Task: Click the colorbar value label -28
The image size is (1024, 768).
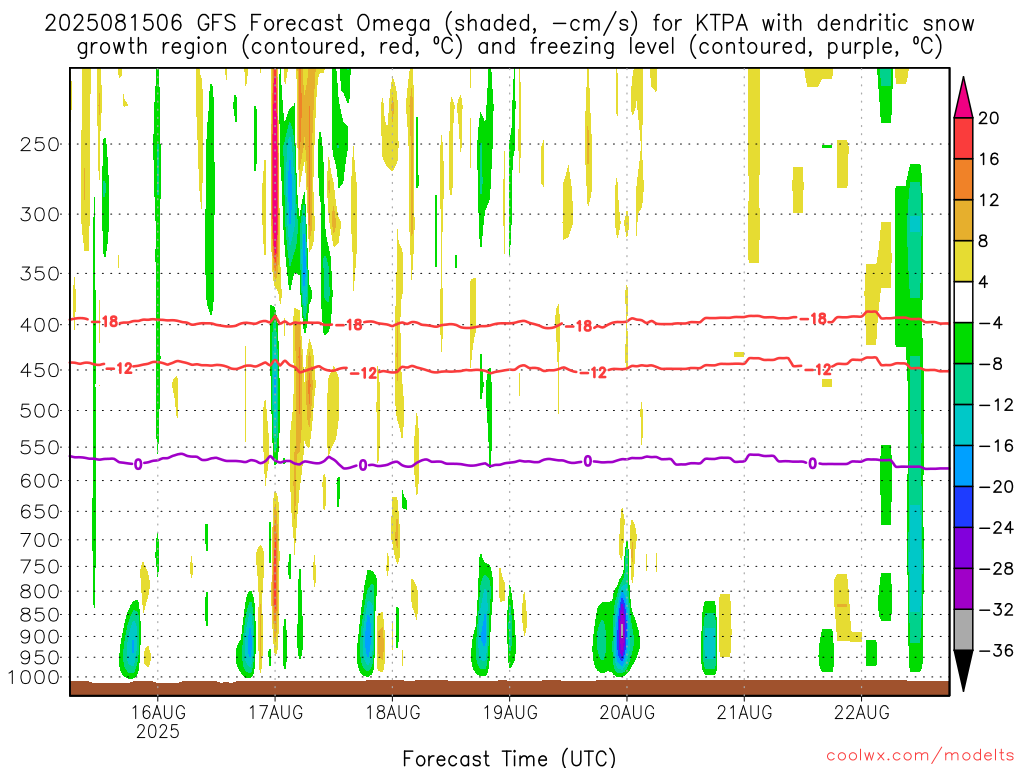Action: [x=996, y=569]
